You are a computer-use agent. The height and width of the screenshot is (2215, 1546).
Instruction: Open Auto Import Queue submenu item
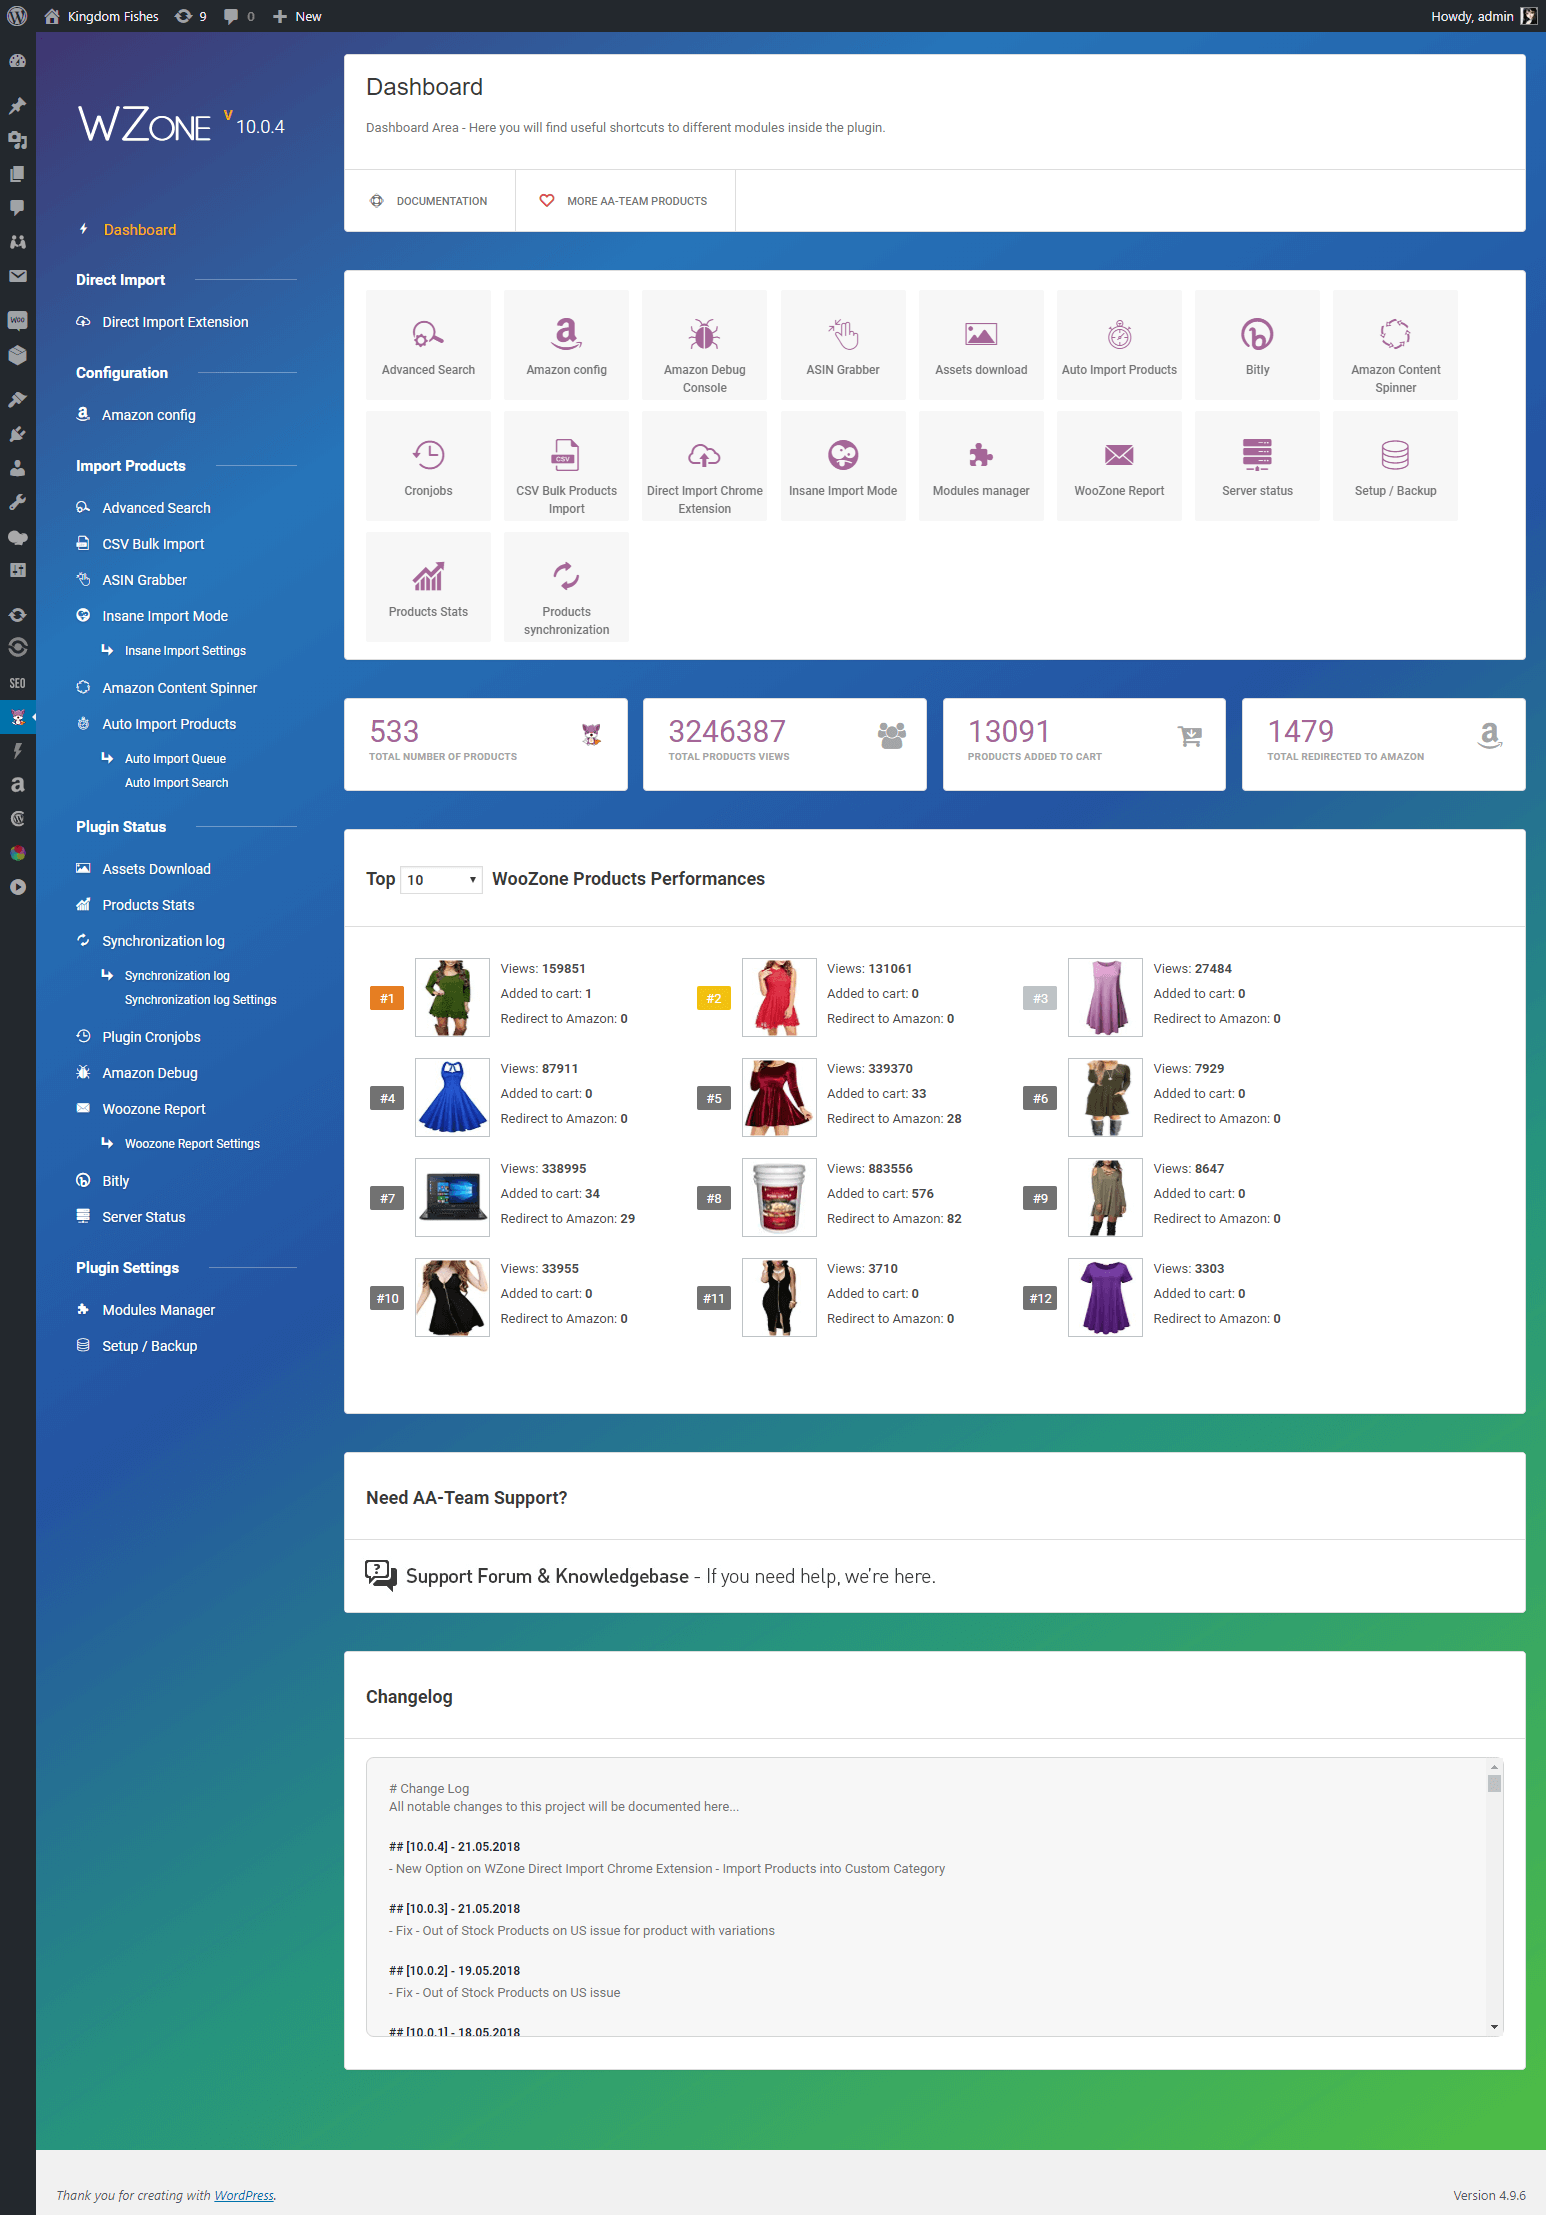click(175, 759)
